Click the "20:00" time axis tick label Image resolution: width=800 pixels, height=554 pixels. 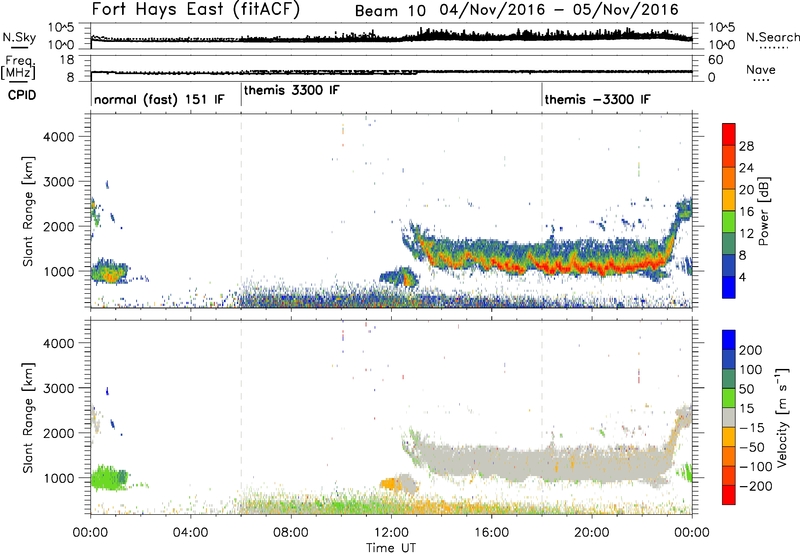(592, 533)
